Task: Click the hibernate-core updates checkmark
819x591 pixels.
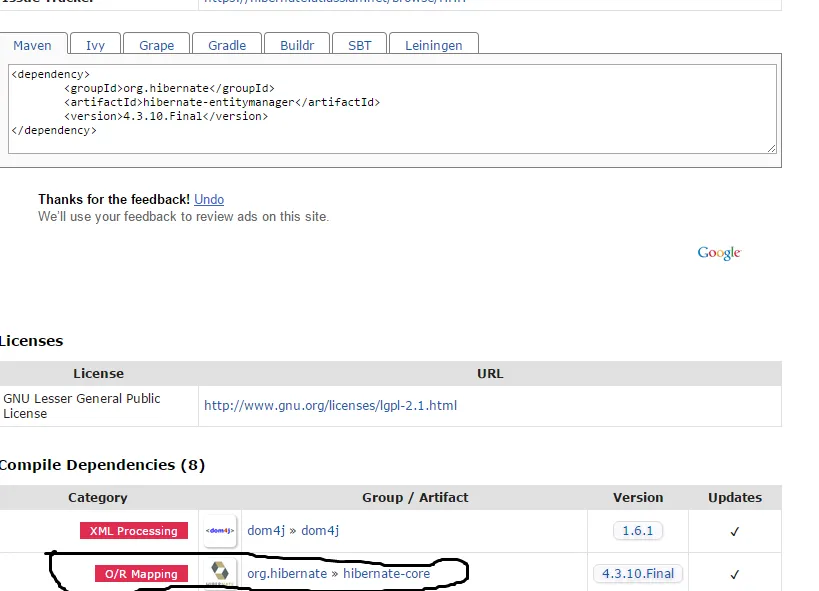Action: pos(734,574)
